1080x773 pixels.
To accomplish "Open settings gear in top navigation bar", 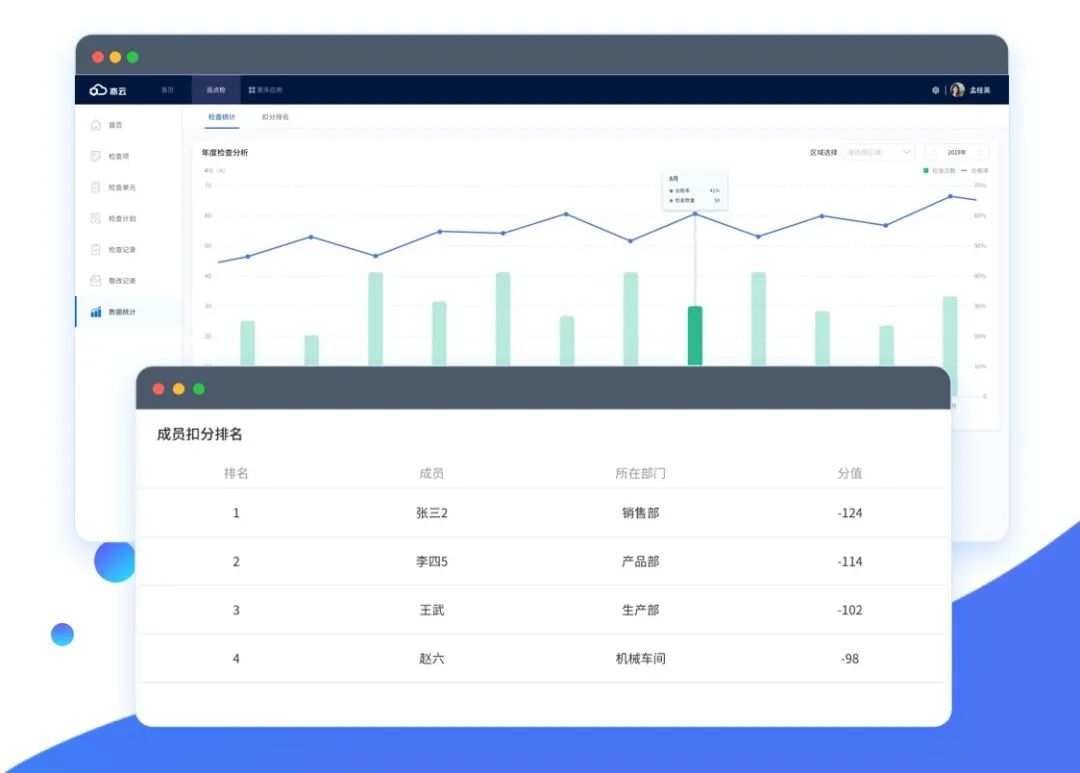I will [936, 90].
